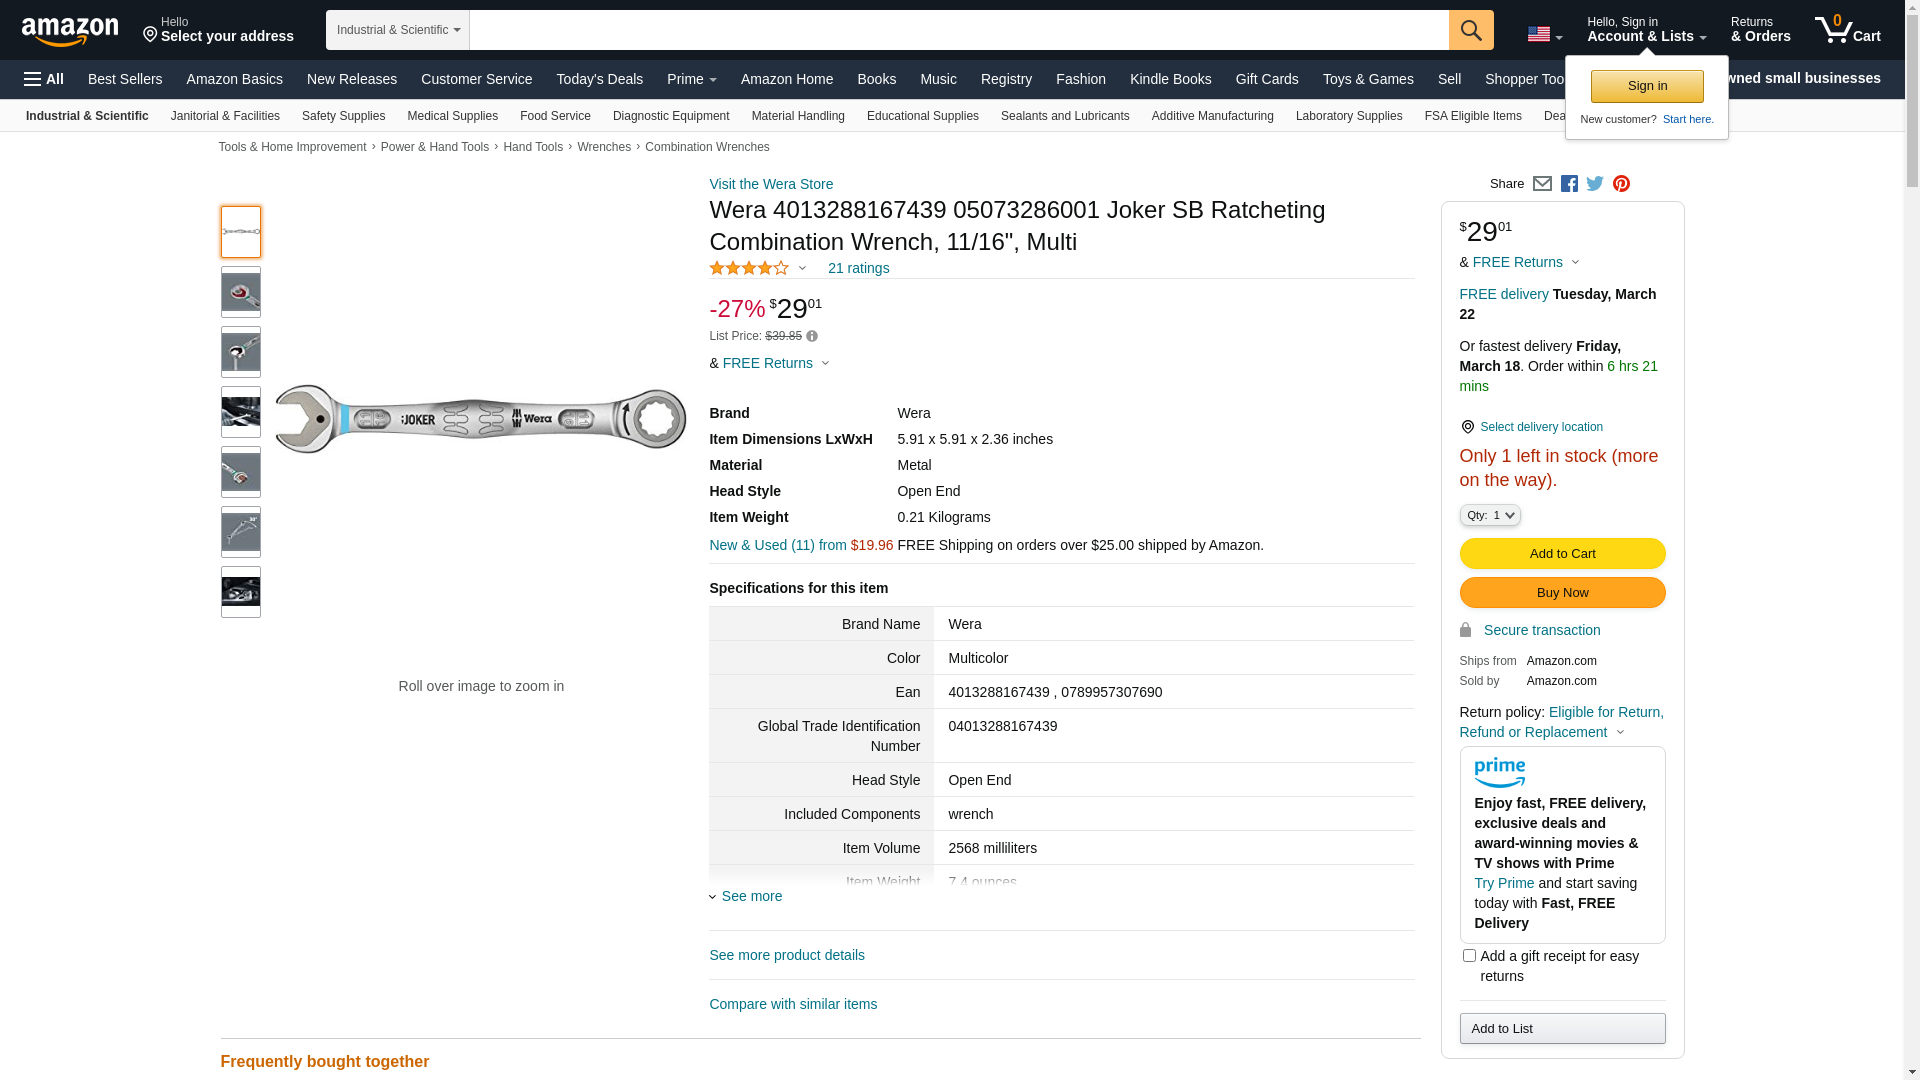The image size is (1920, 1080).
Task: Select Safety Supplies category tab
Action: pos(343,116)
